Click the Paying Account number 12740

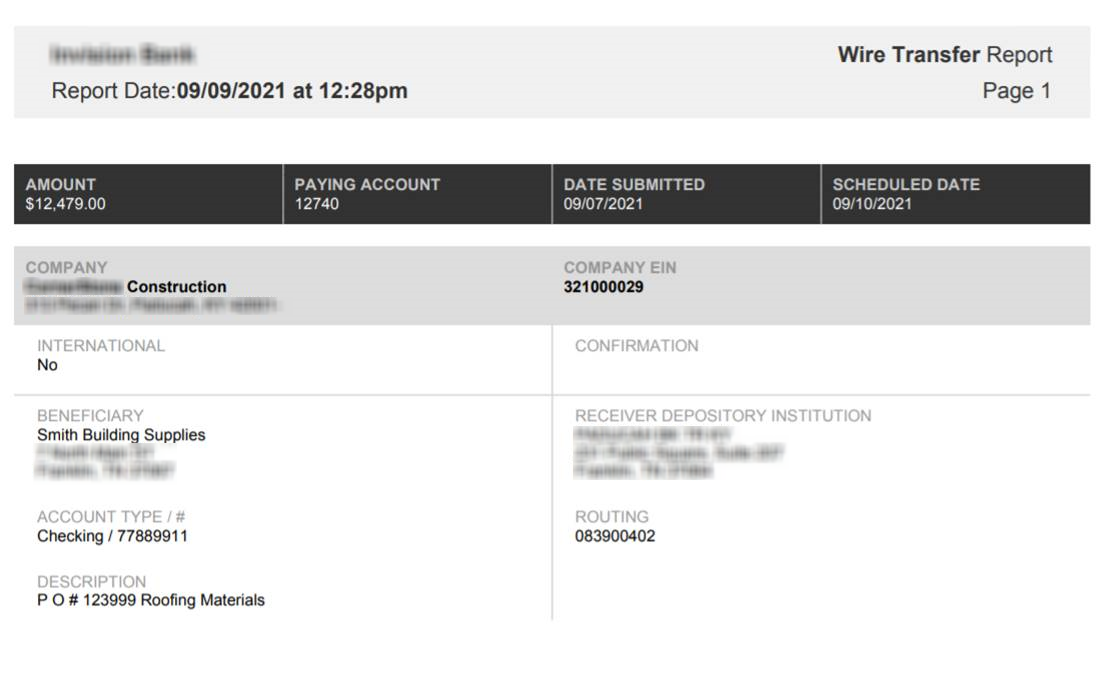[316, 204]
